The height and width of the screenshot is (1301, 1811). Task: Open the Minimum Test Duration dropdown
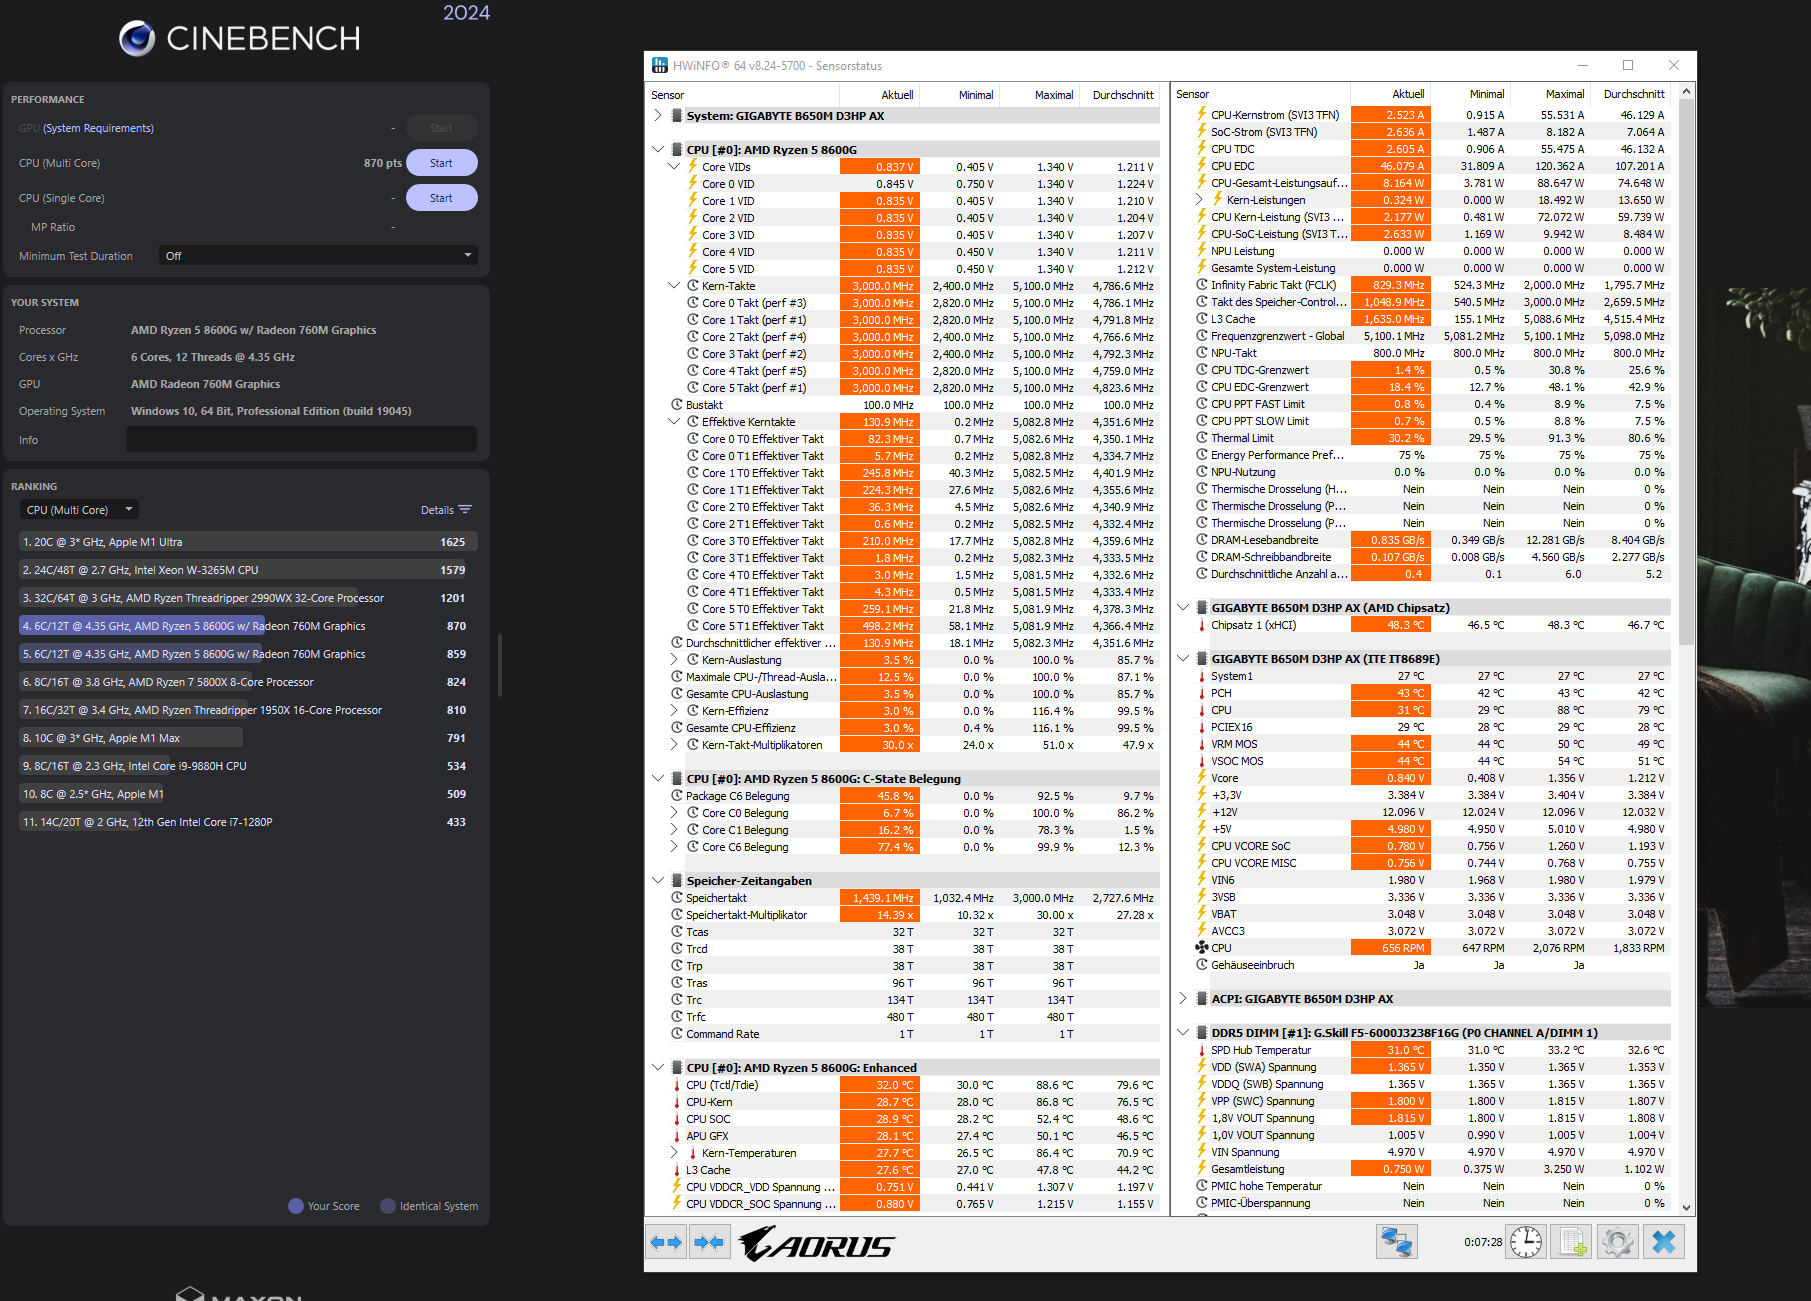click(318, 256)
